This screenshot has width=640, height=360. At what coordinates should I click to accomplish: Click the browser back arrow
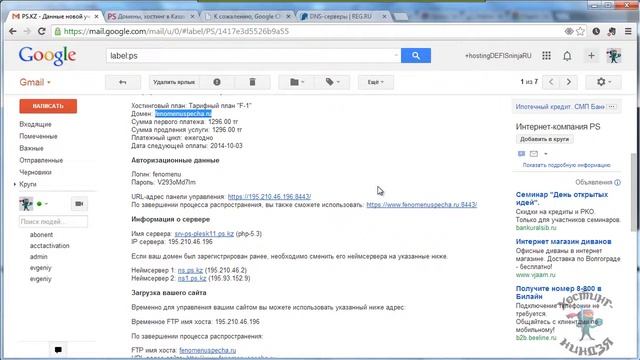tap(13, 31)
